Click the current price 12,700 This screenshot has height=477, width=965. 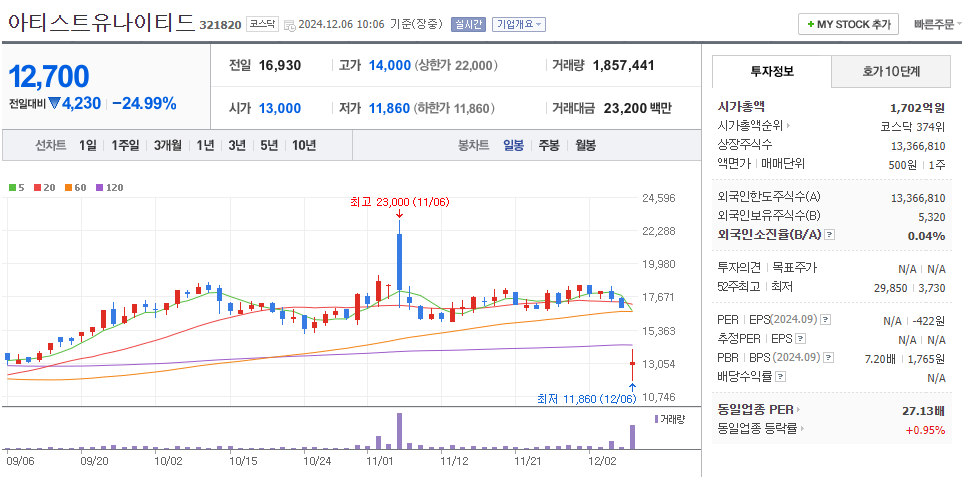(49, 76)
